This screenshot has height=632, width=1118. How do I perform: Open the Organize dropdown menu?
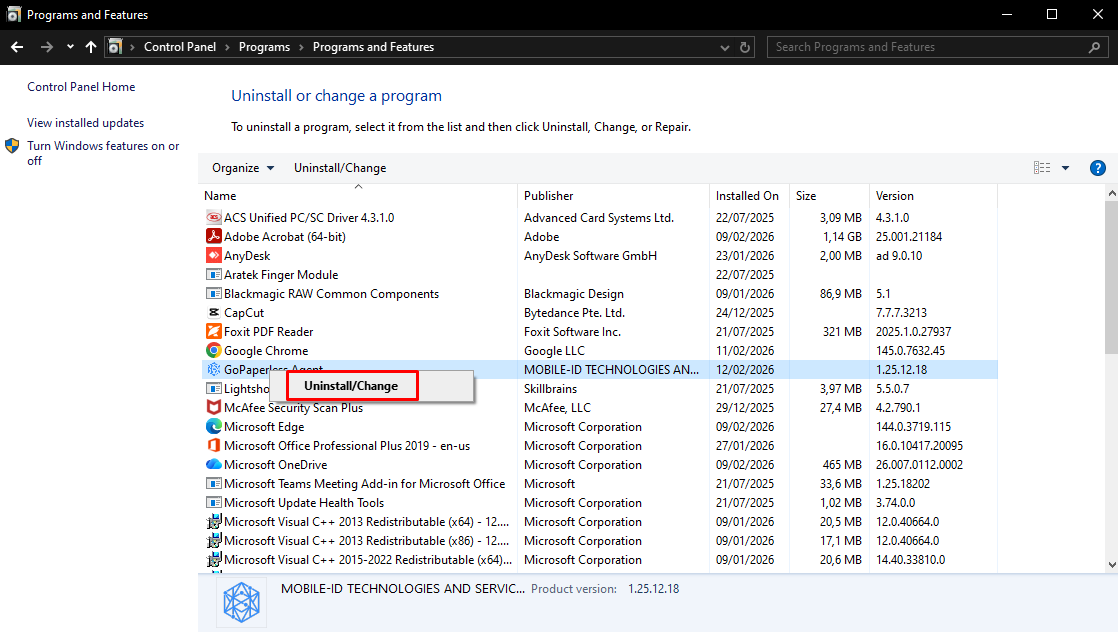(243, 168)
